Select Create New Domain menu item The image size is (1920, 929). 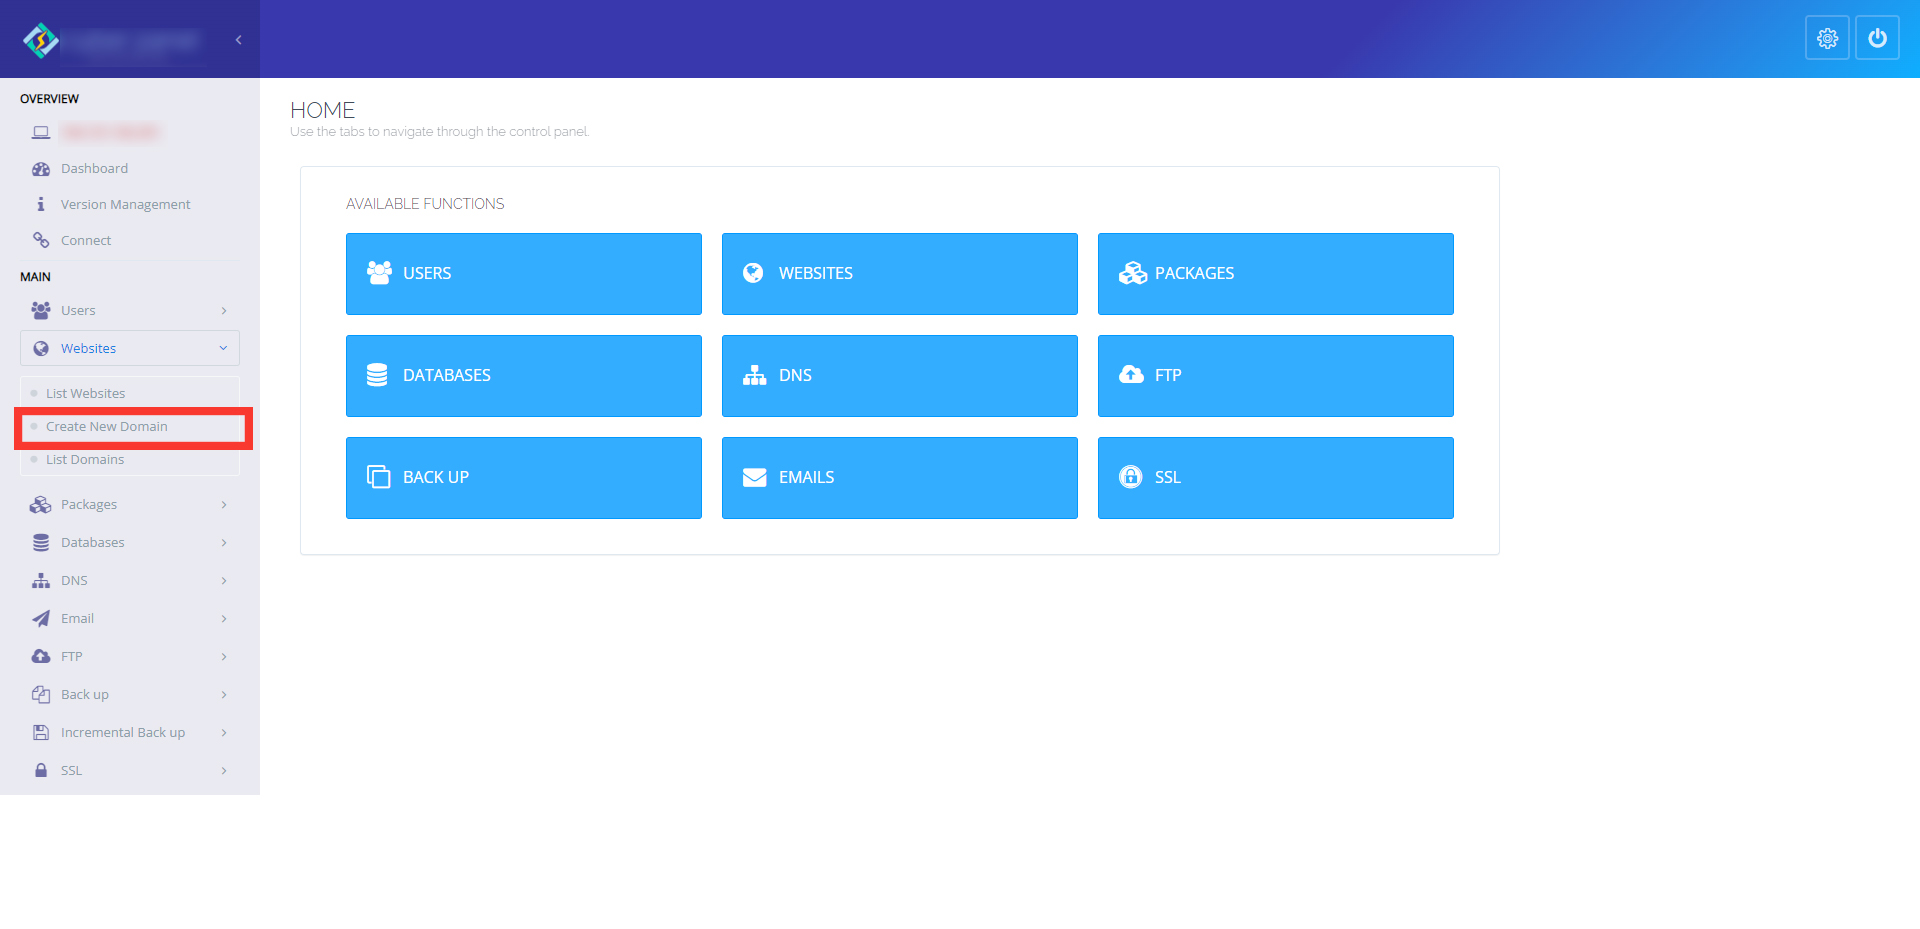pyautogui.click(x=107, y=427)
